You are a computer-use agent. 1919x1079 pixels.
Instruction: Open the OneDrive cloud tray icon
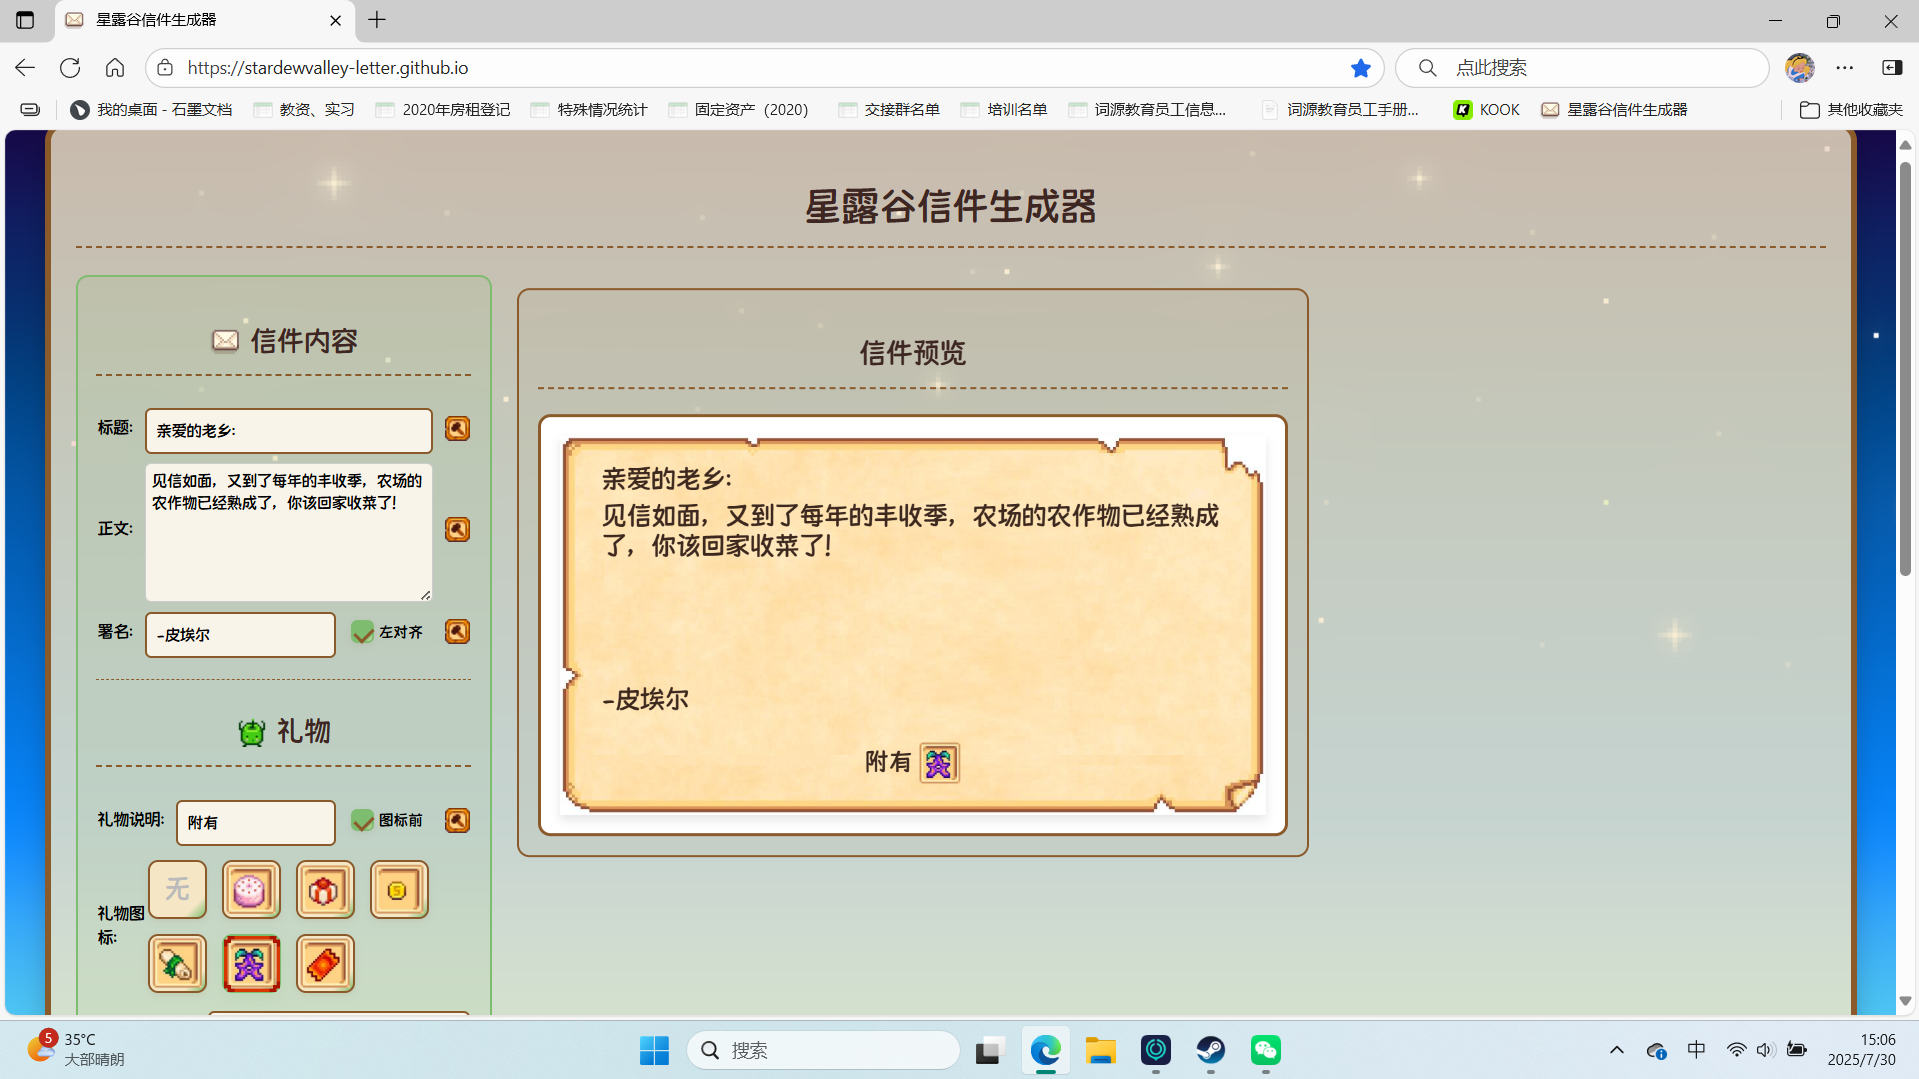(1657, 1050)
